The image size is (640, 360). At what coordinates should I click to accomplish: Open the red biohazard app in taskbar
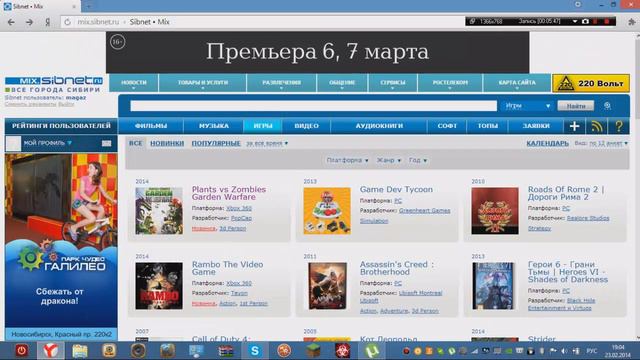click(342, 351)
